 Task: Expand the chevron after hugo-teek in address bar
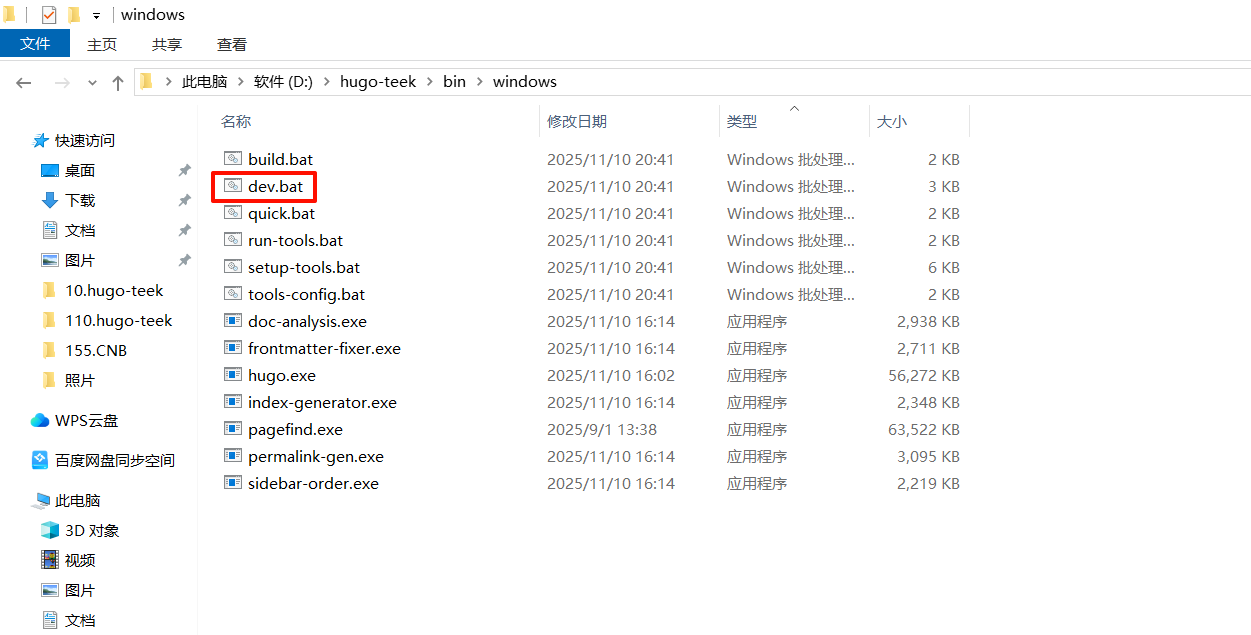429,82
